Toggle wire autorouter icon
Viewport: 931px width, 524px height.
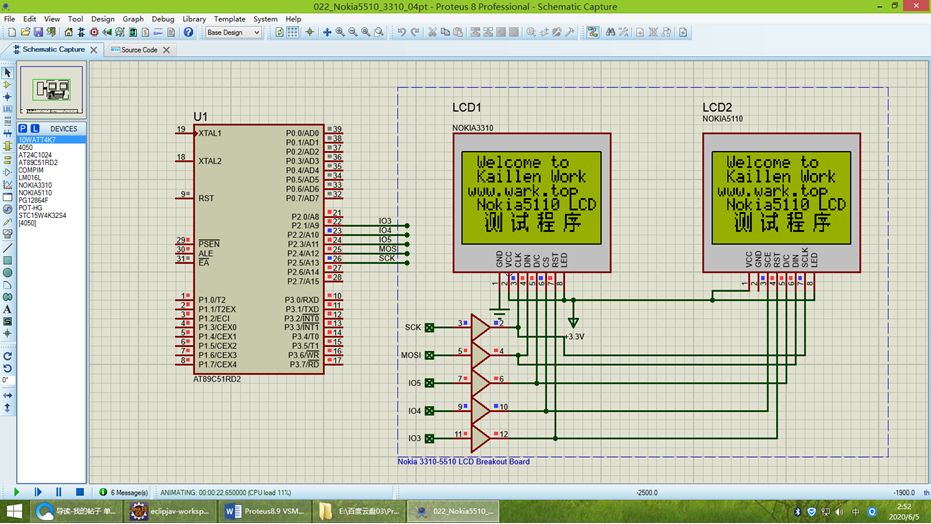[593, 33]
